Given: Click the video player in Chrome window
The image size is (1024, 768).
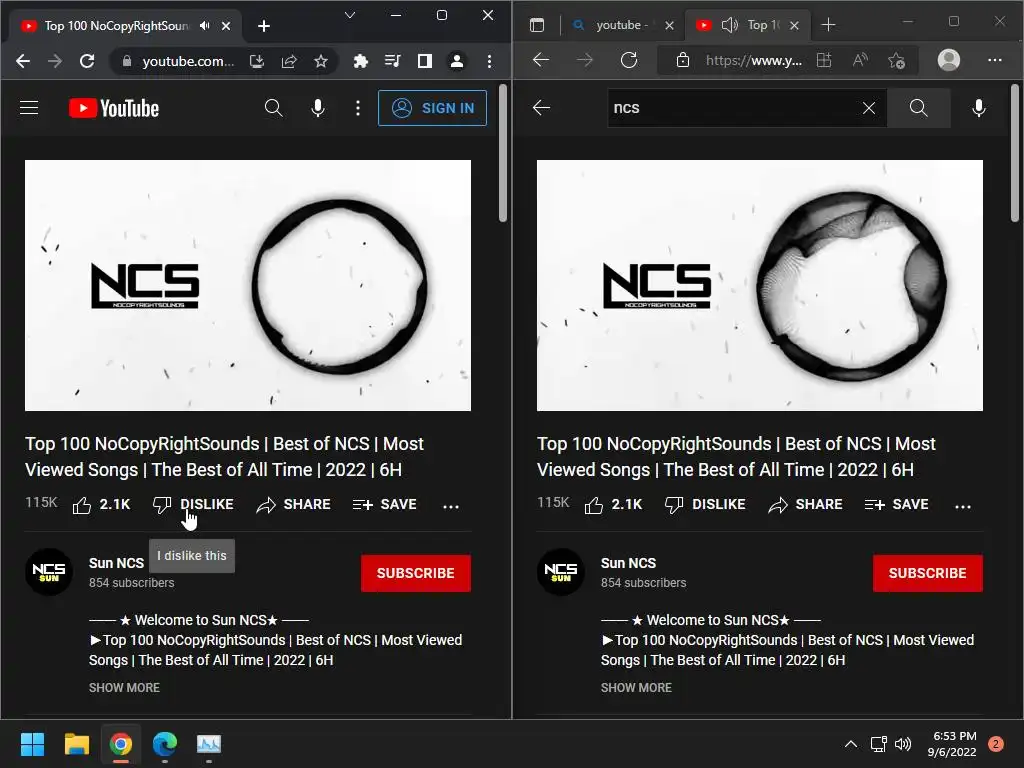Looking at the screenshot, I should tap(248, 285).
